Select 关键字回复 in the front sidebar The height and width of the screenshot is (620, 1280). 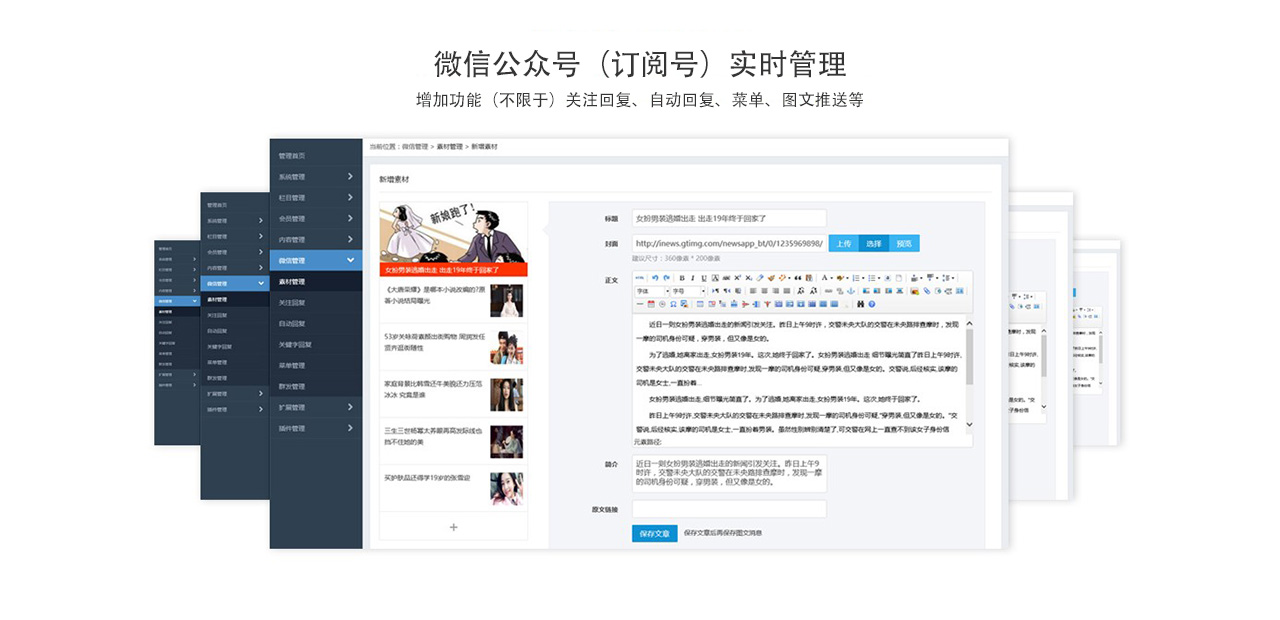click(x=316, y=345)
